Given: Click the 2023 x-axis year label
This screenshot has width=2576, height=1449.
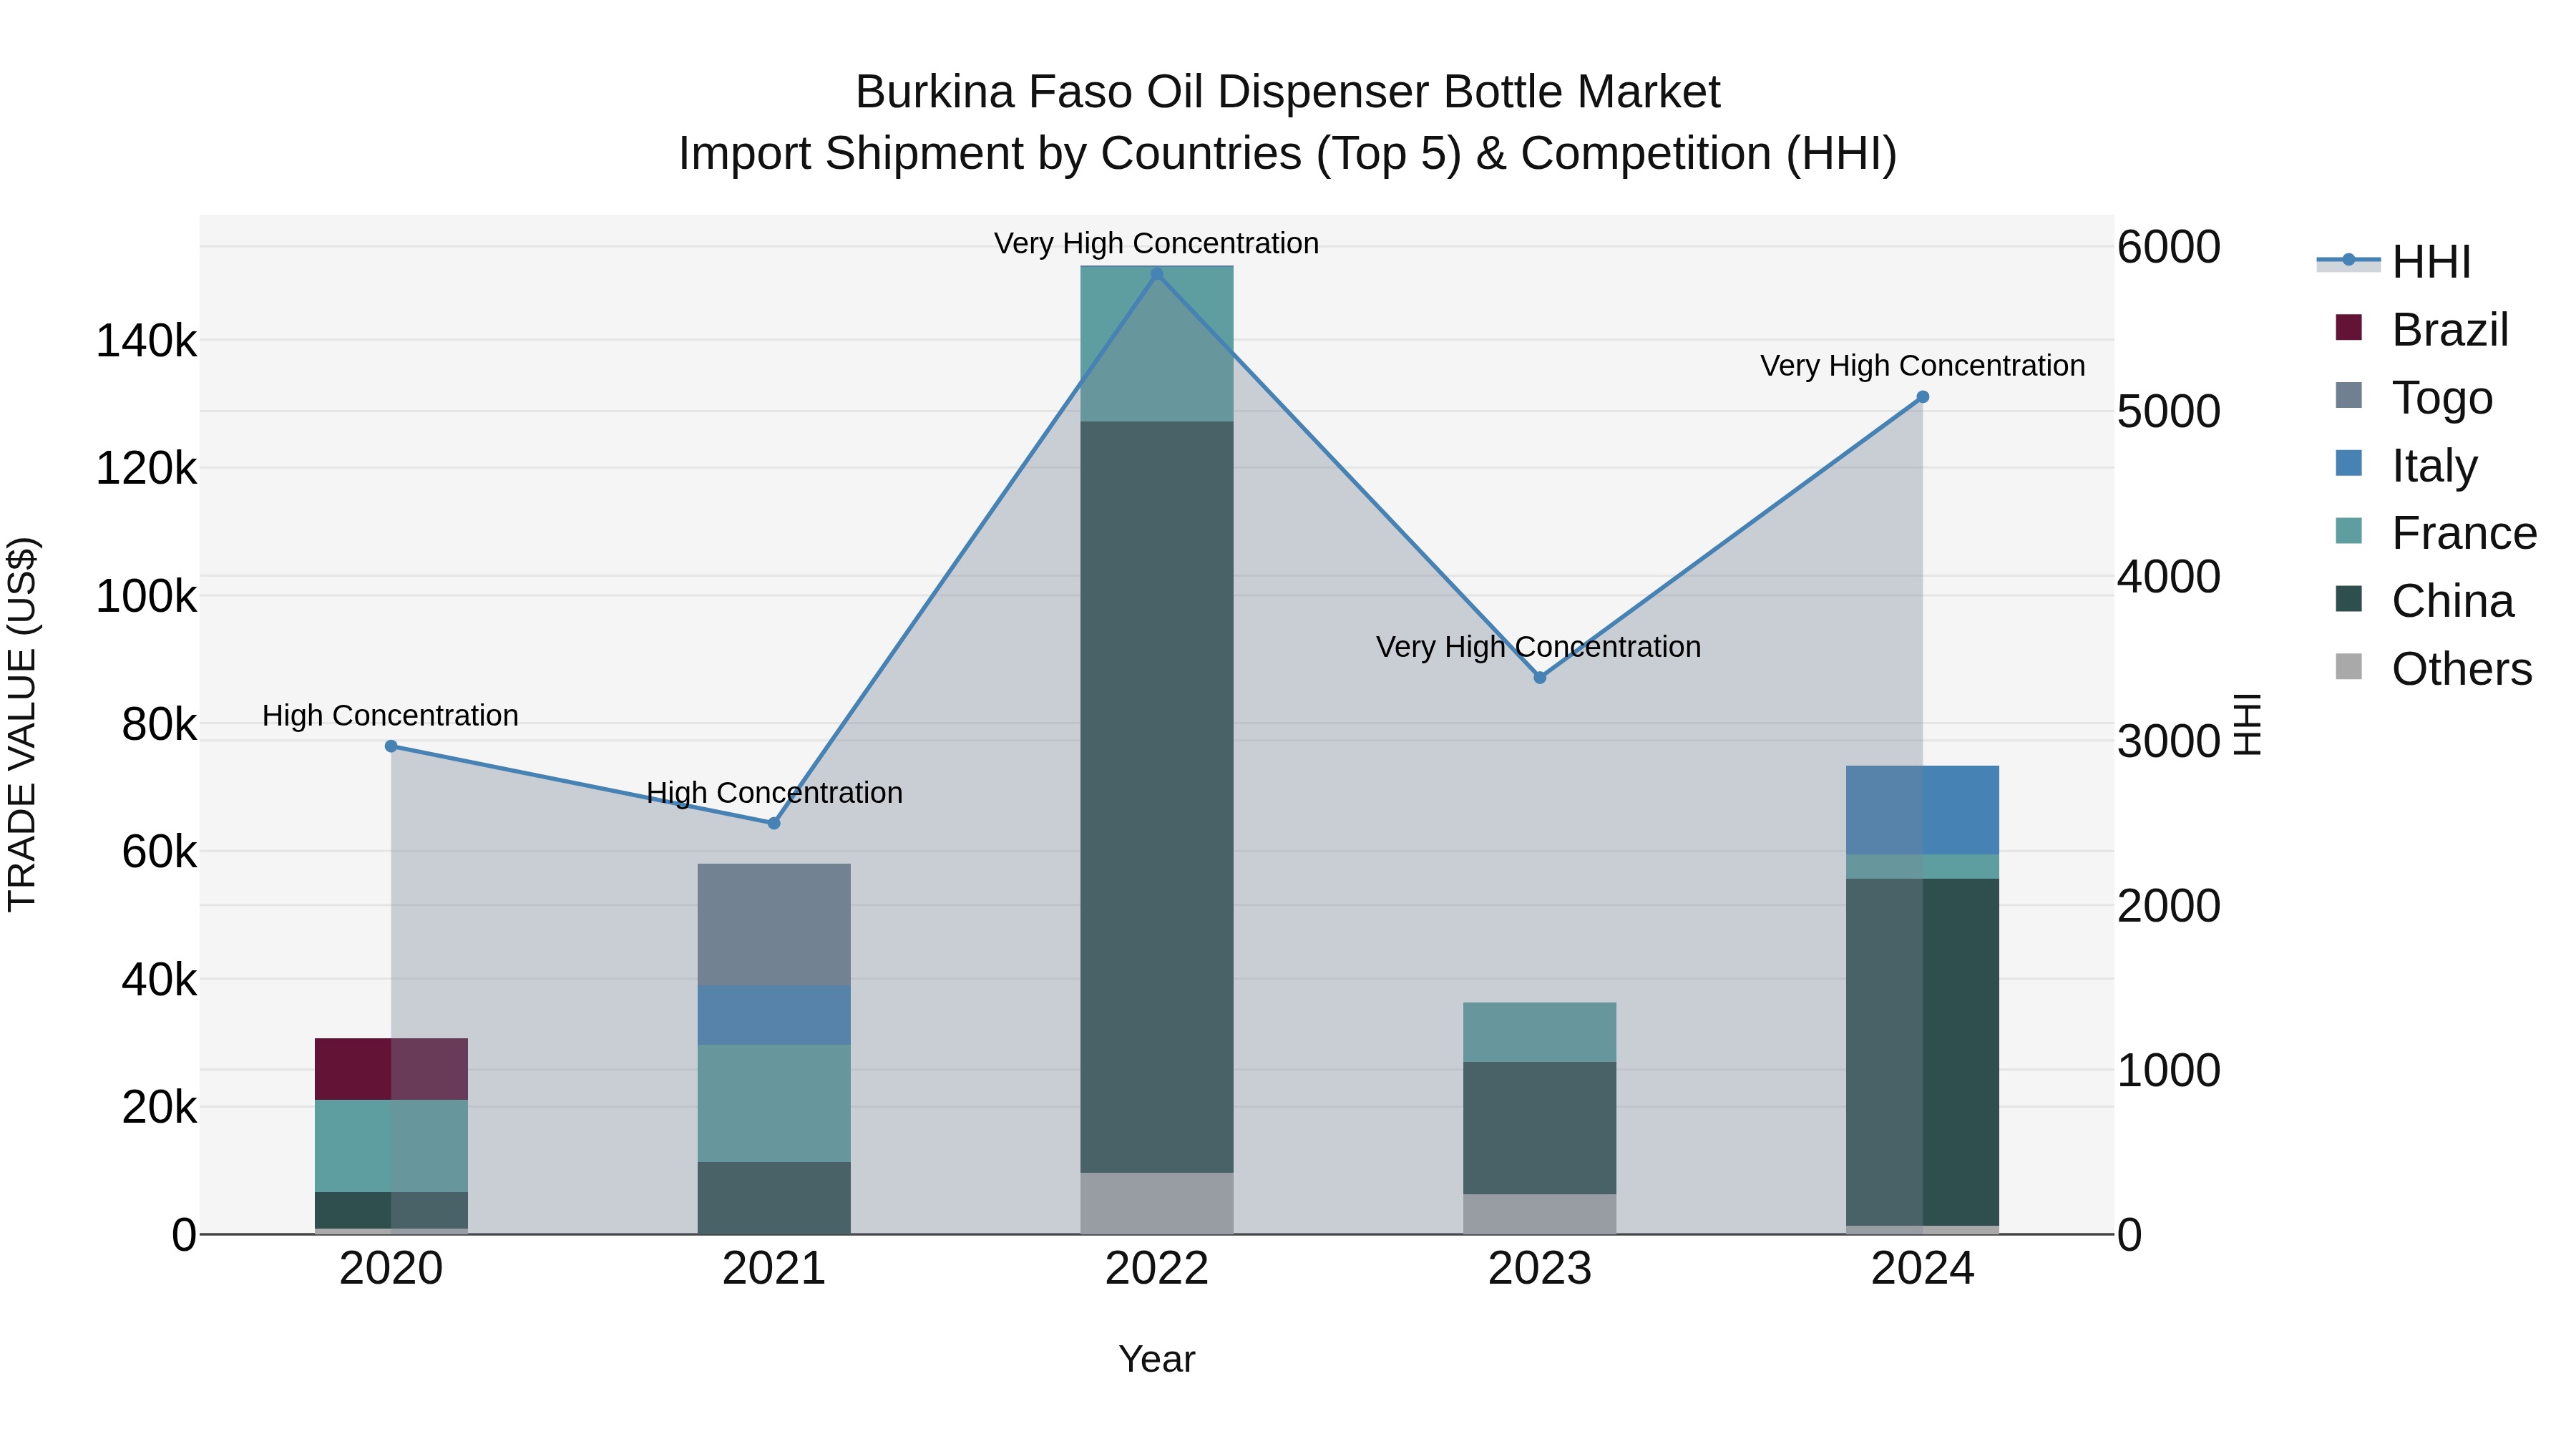Looking at the screenshot, I should (1540, 1269).
